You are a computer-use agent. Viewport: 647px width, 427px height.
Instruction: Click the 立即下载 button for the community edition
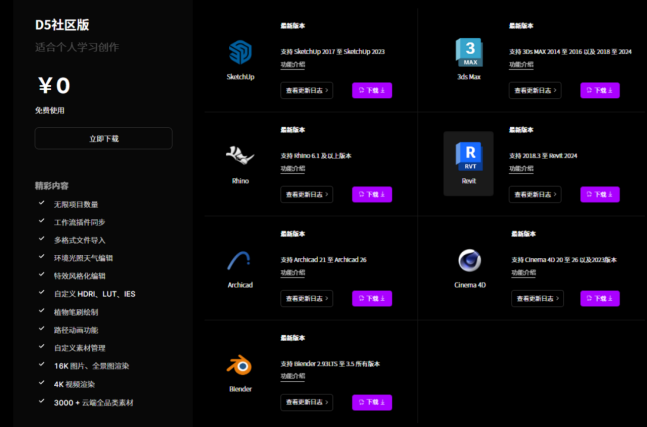click(x=103, y=139)
